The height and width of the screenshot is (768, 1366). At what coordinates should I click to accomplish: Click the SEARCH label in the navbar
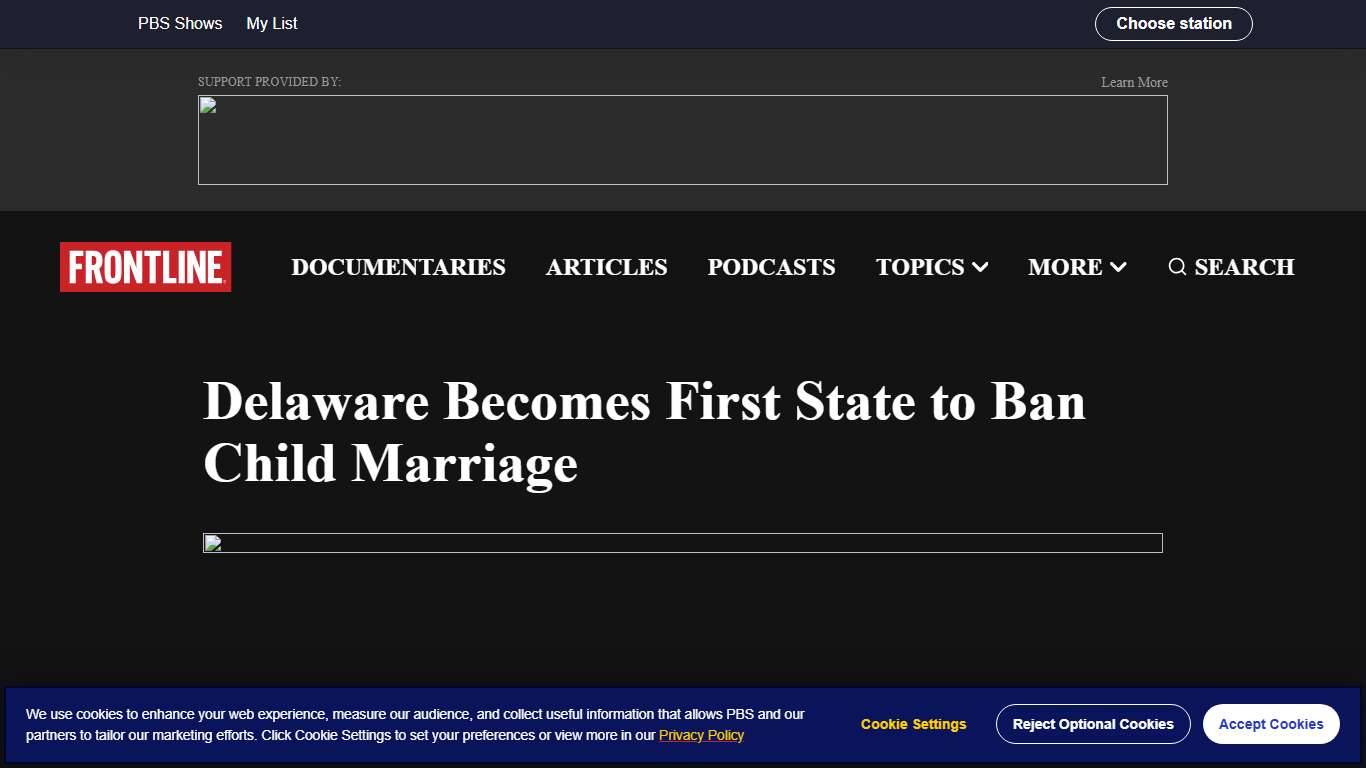pos(1244,267)
